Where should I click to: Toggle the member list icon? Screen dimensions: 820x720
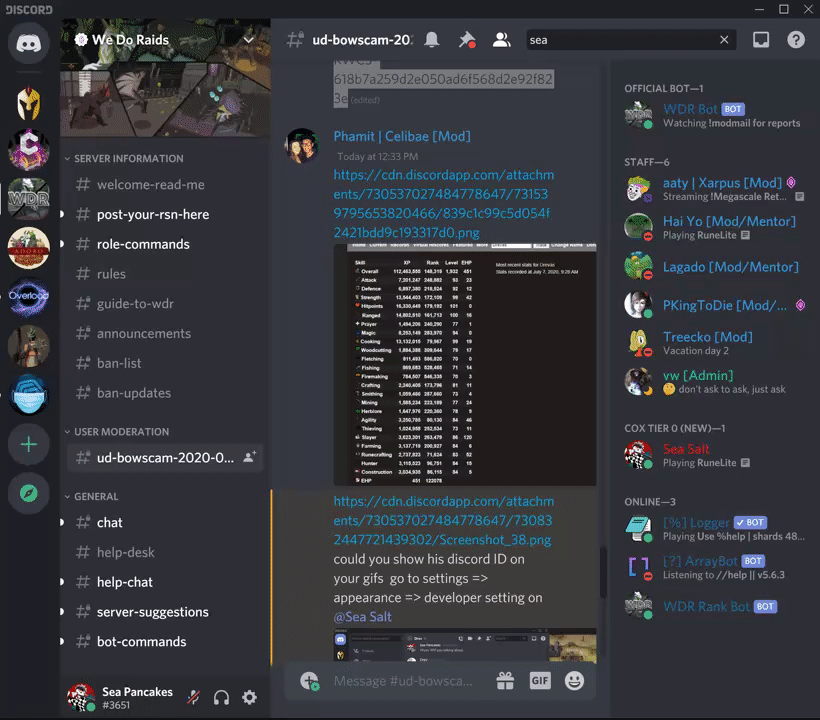[x=501, y=40]
